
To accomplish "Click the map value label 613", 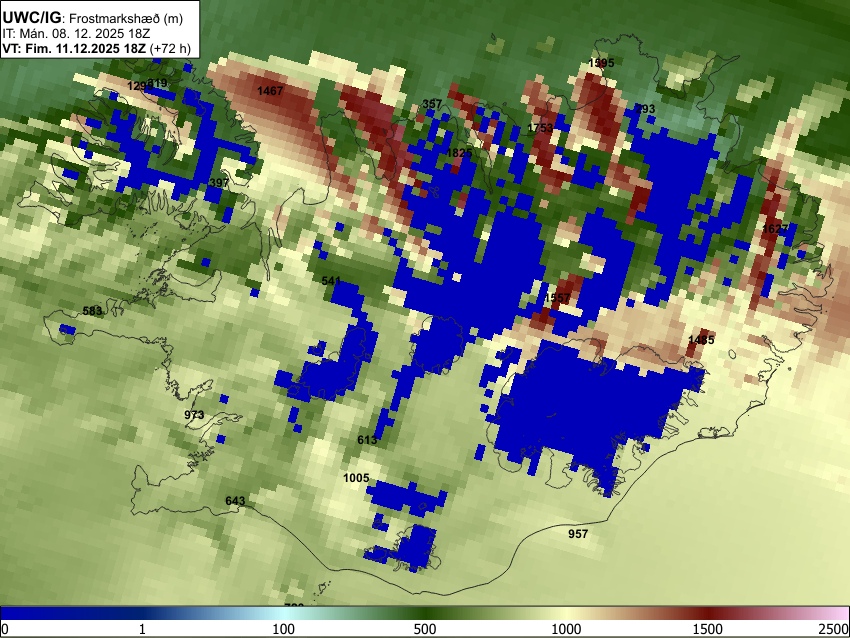I will click(x=367, y=440).
